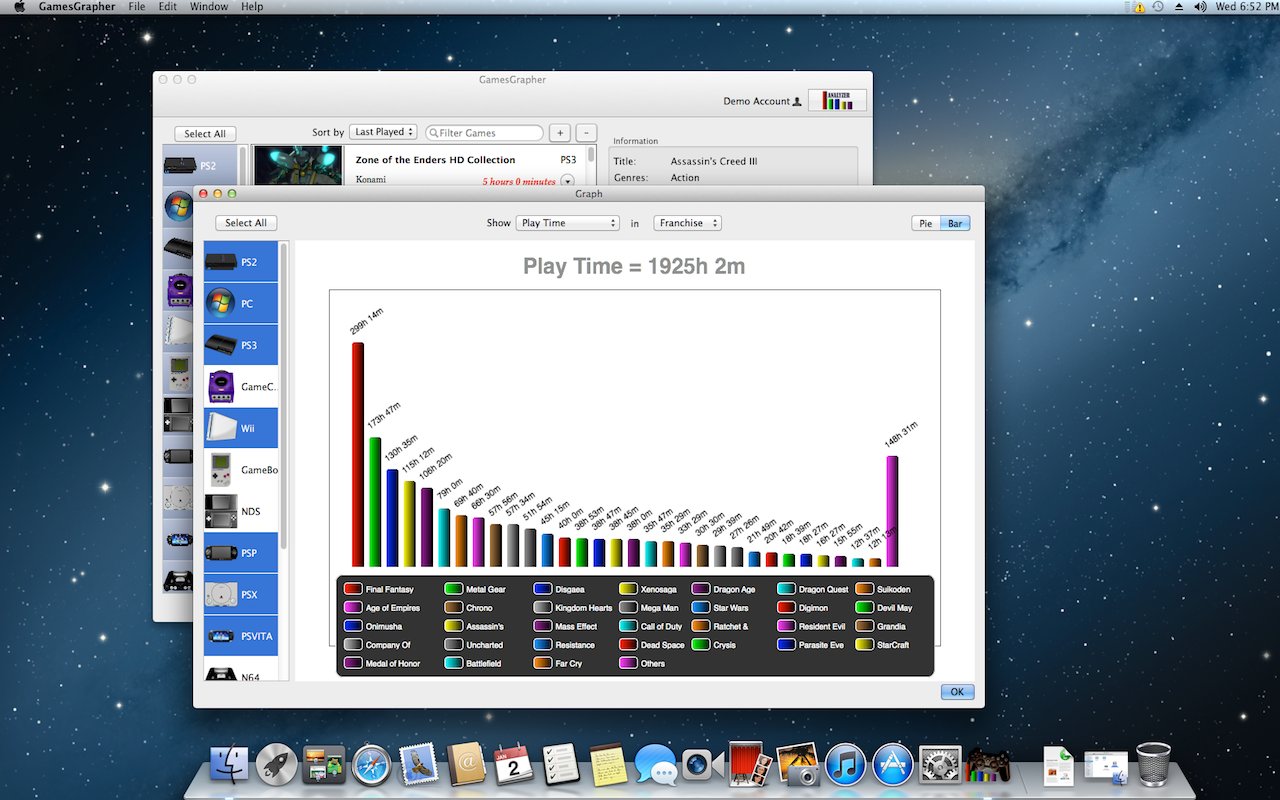Deselect PSVITA platform in Graph window
The width and height of the screenshot is (1280, 800).
(241, 636)
